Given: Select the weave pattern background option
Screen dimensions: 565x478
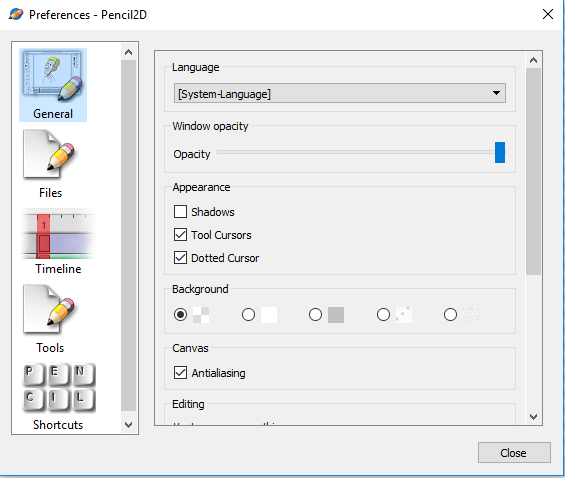Looking at the screenshot, I should click(x=450, y=314).
